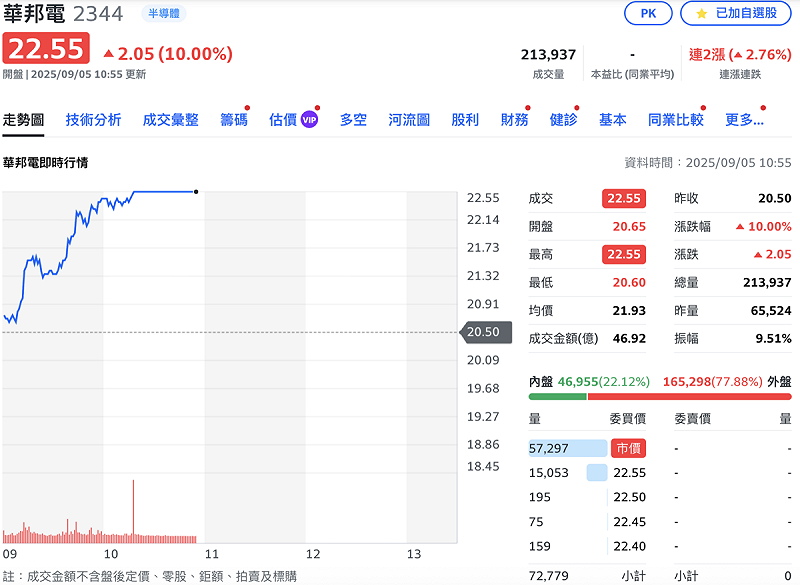Click the 本益比 (同業平均) label
Viewport: 800px width, 585px height.
[x=633, y=74]
